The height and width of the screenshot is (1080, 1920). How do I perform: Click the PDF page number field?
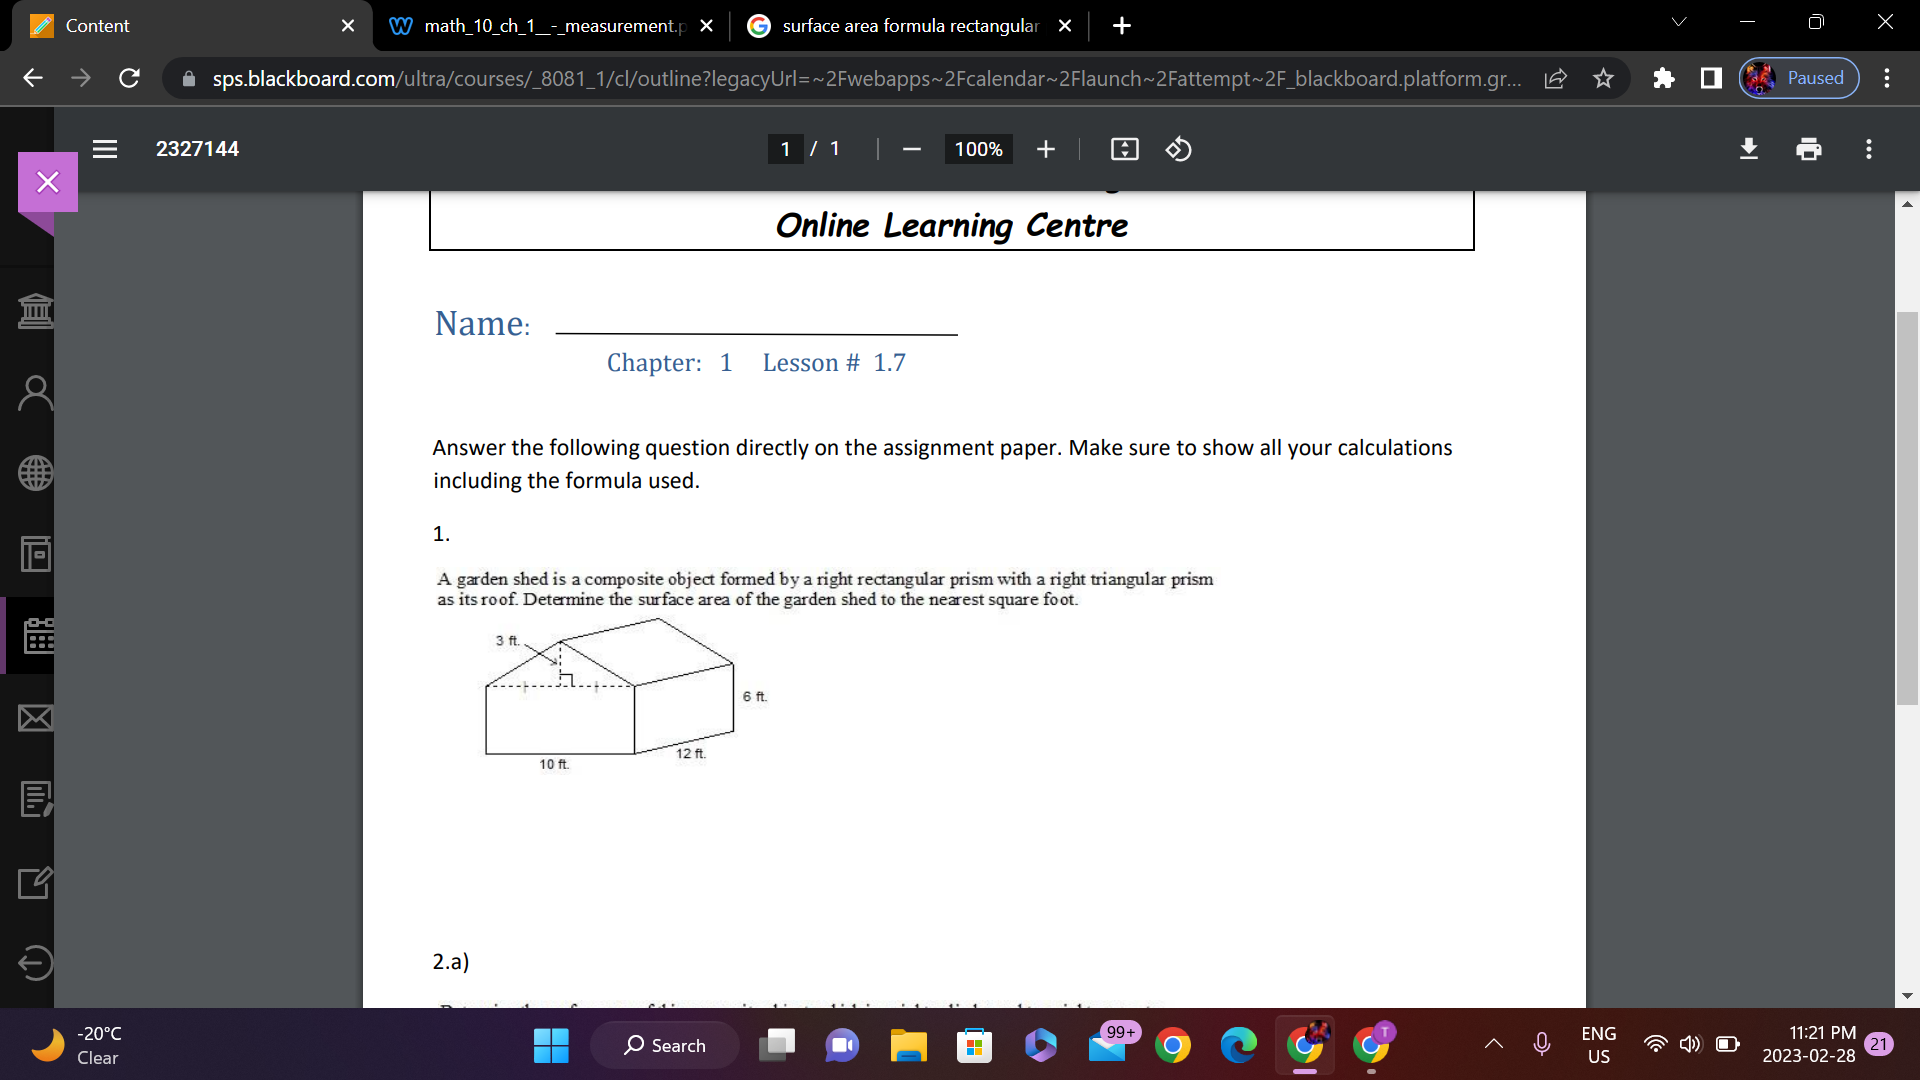[786, 149]
